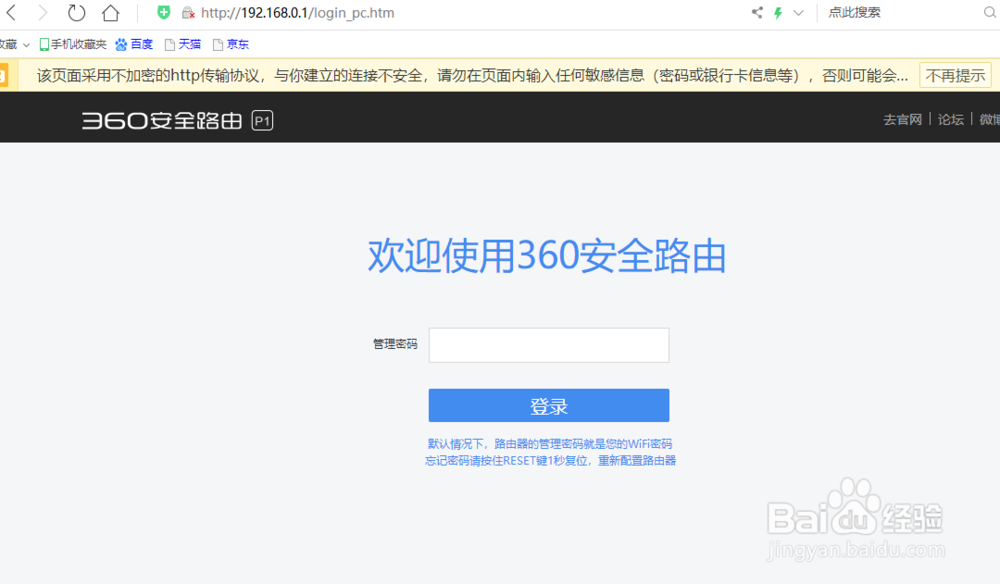This screenshot has height=584, width=1000.
Task: Click the insecure connection lock icon
Action: click(188, 13)
